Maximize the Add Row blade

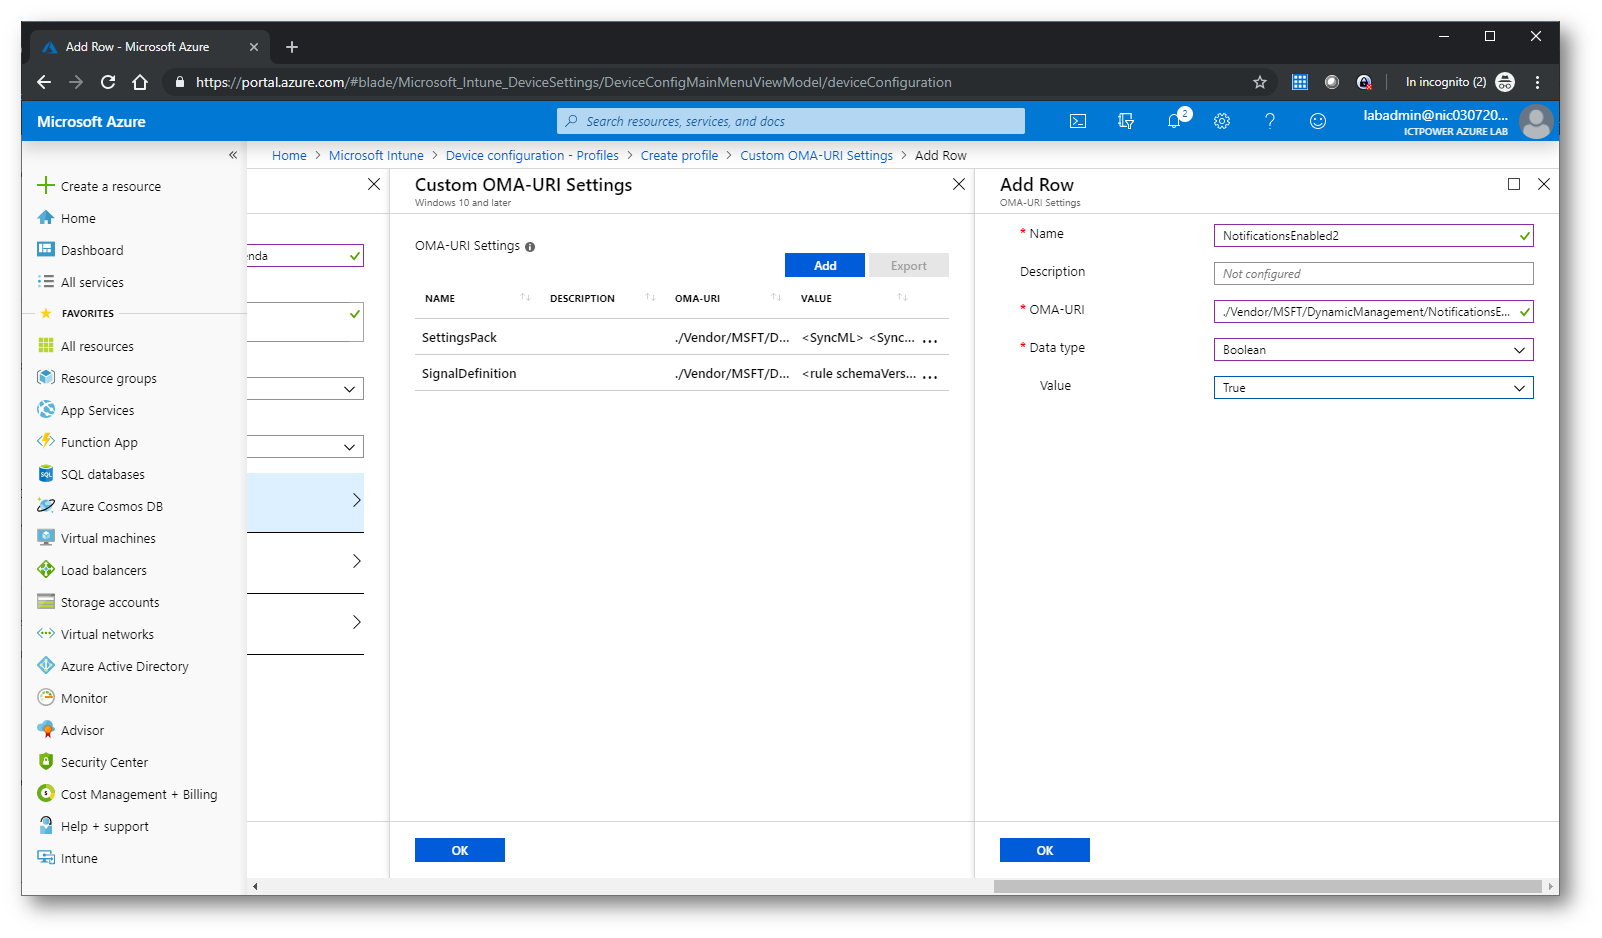pyautogui.click(x=1514, y=184)
